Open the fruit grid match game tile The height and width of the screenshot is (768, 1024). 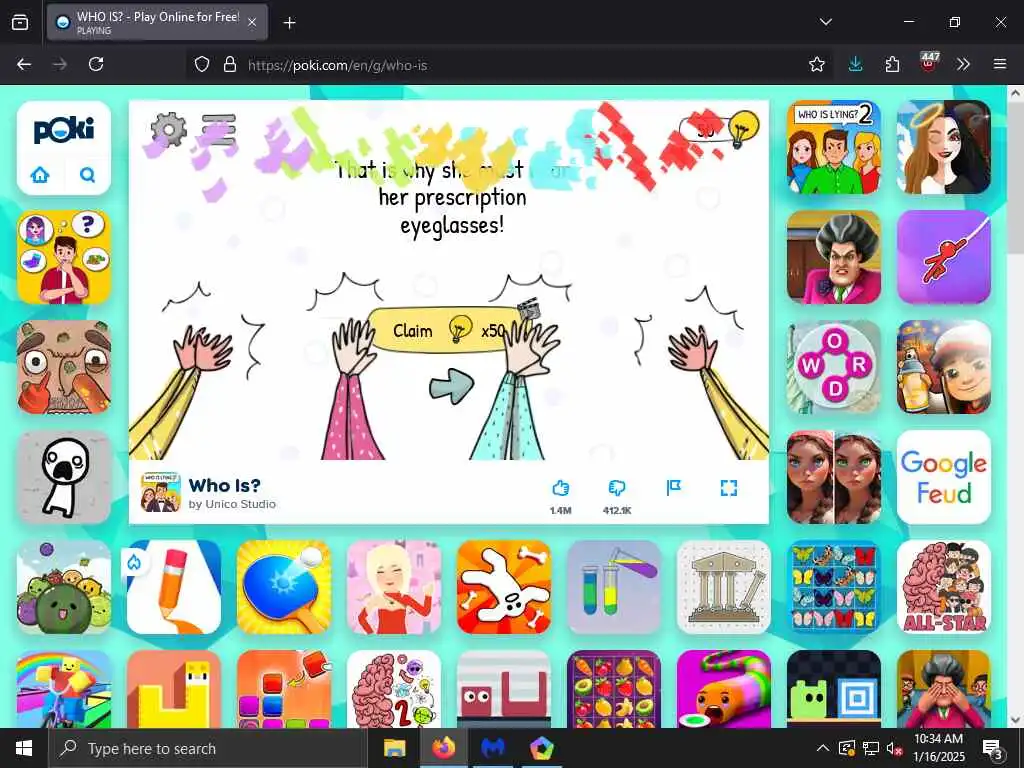pos(614,688)
